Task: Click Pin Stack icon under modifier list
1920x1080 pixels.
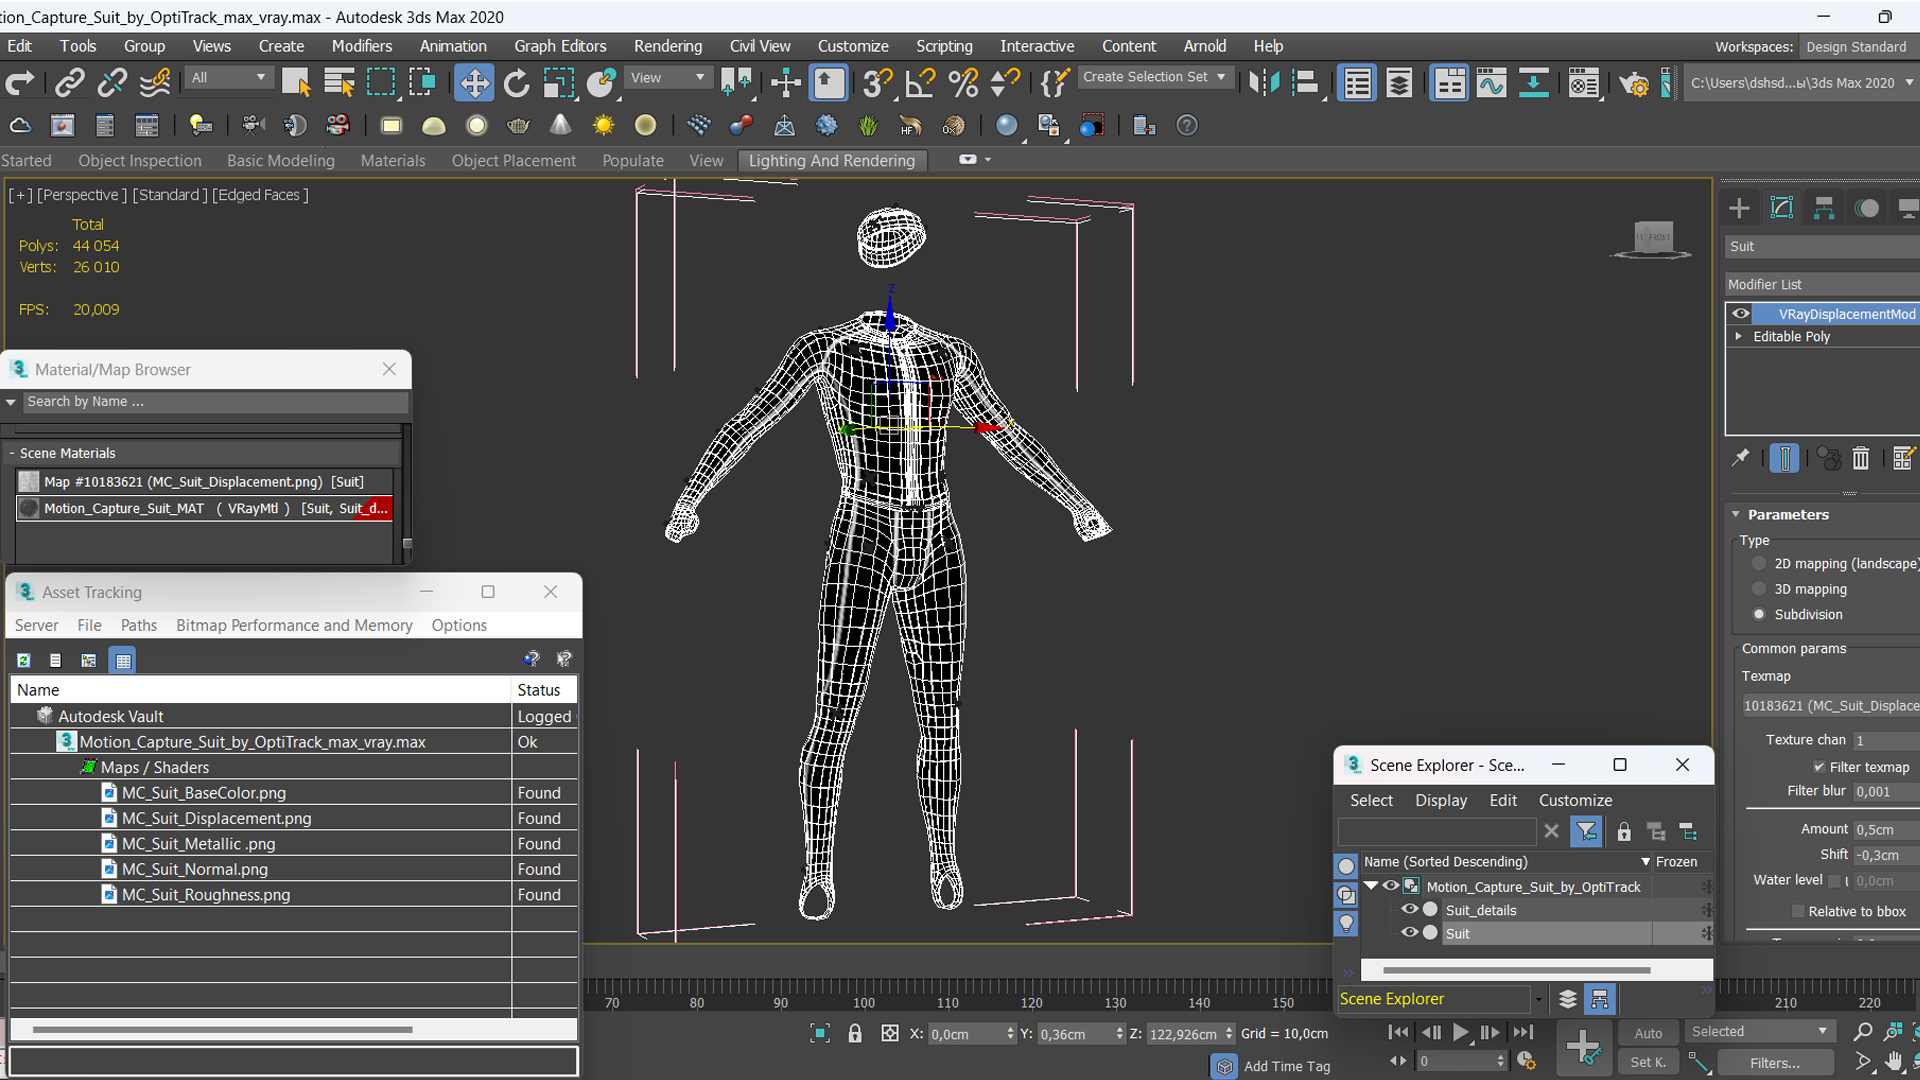Action: (1741, 458)
